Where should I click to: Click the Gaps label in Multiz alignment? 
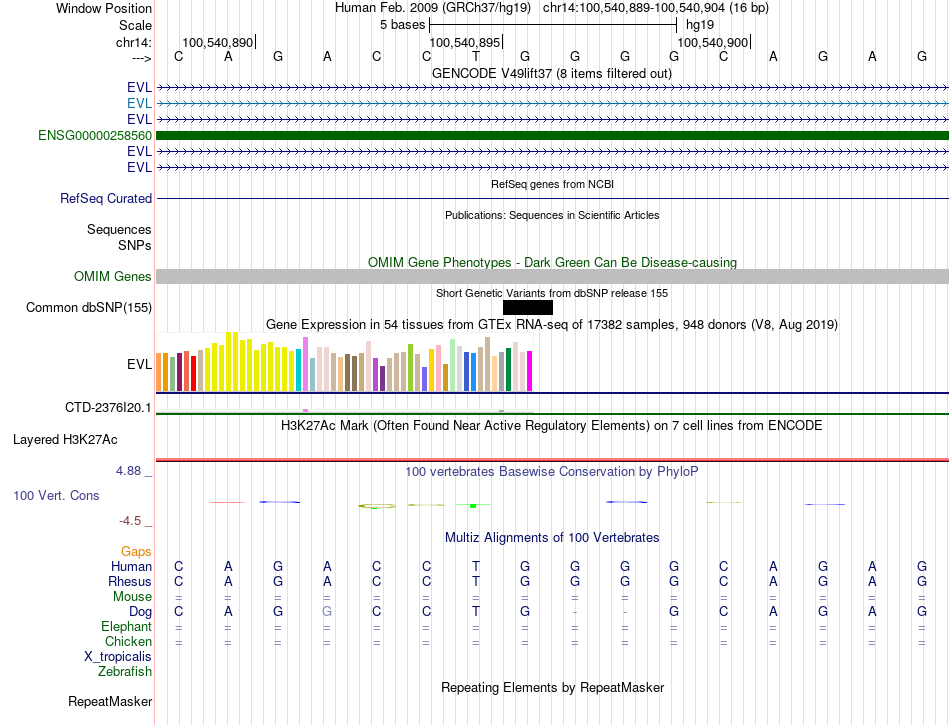[136, 551]
